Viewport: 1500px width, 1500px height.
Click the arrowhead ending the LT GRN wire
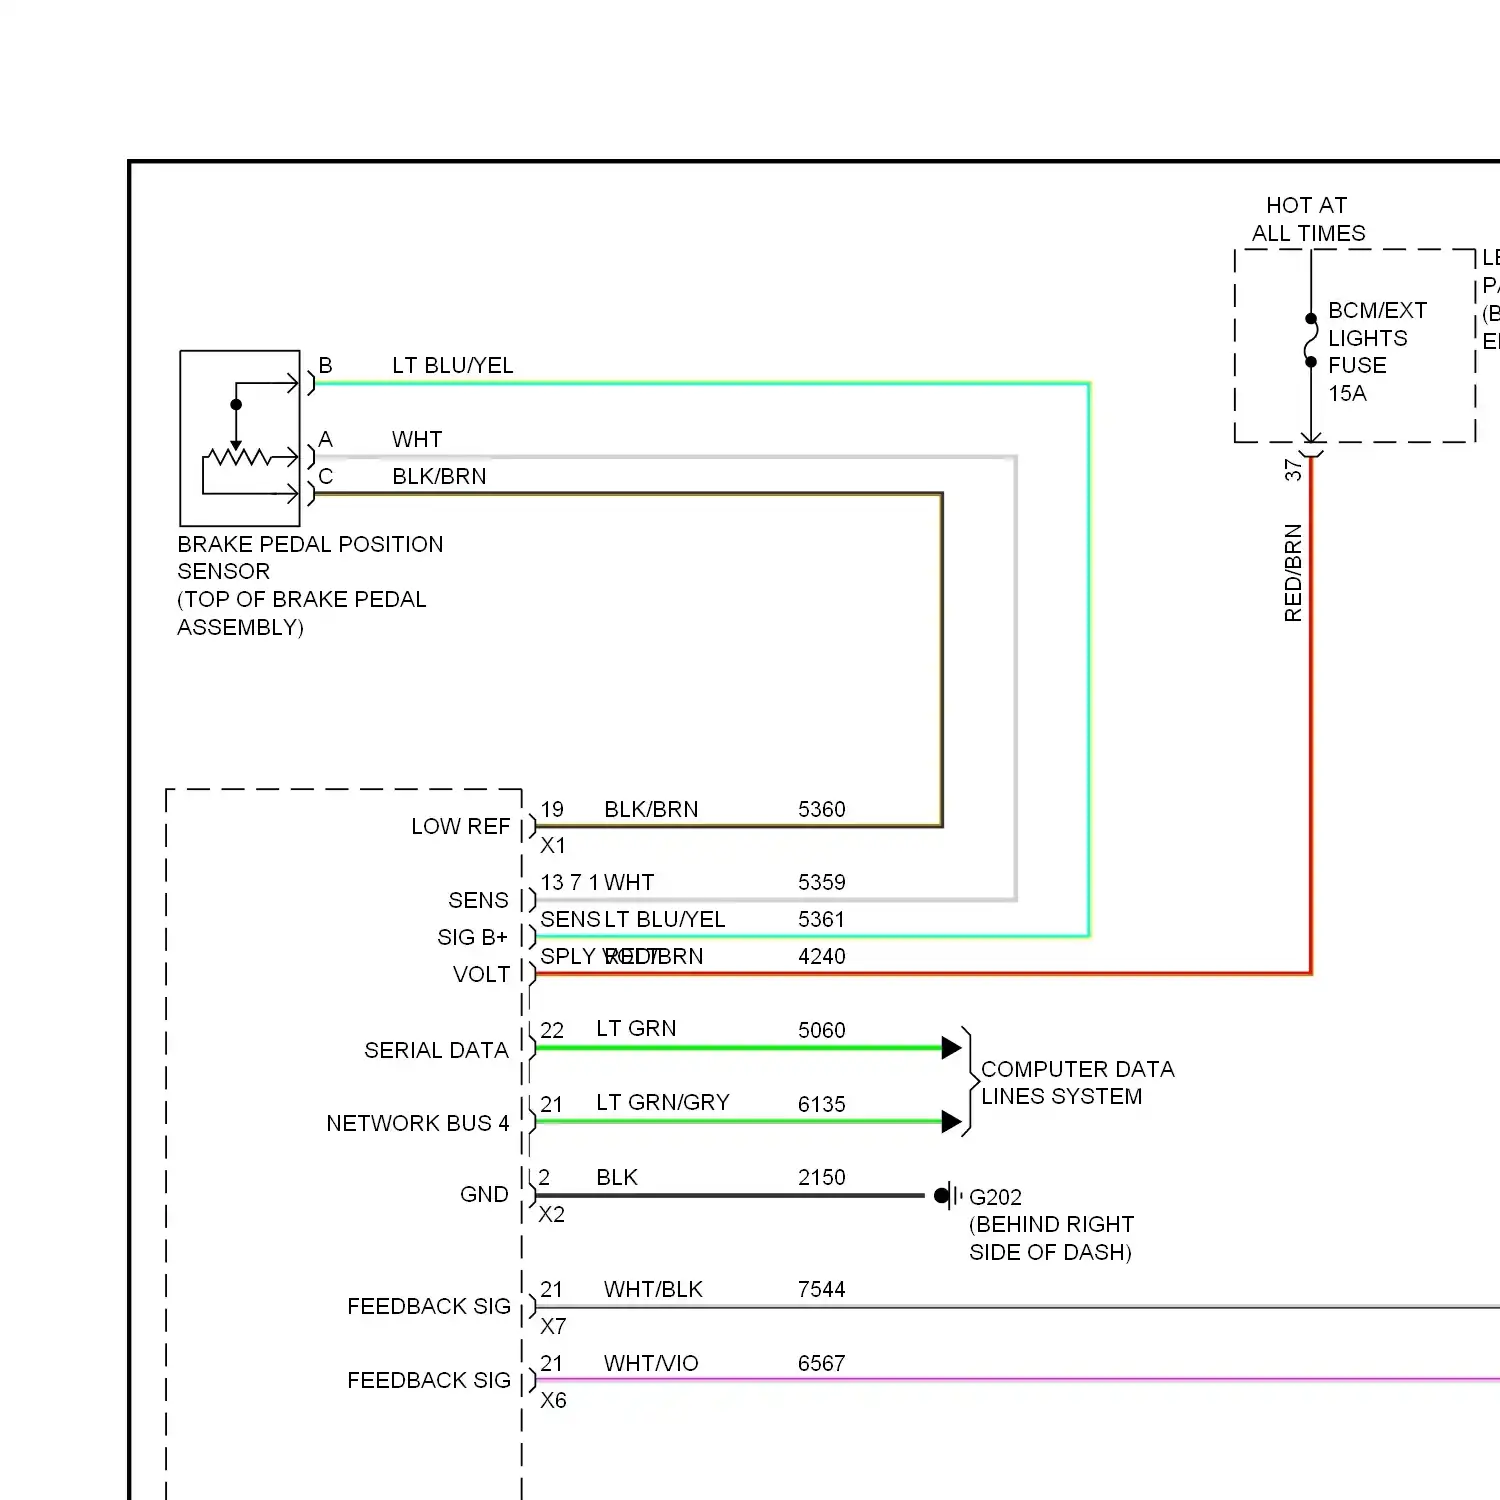coord(951,1048)
